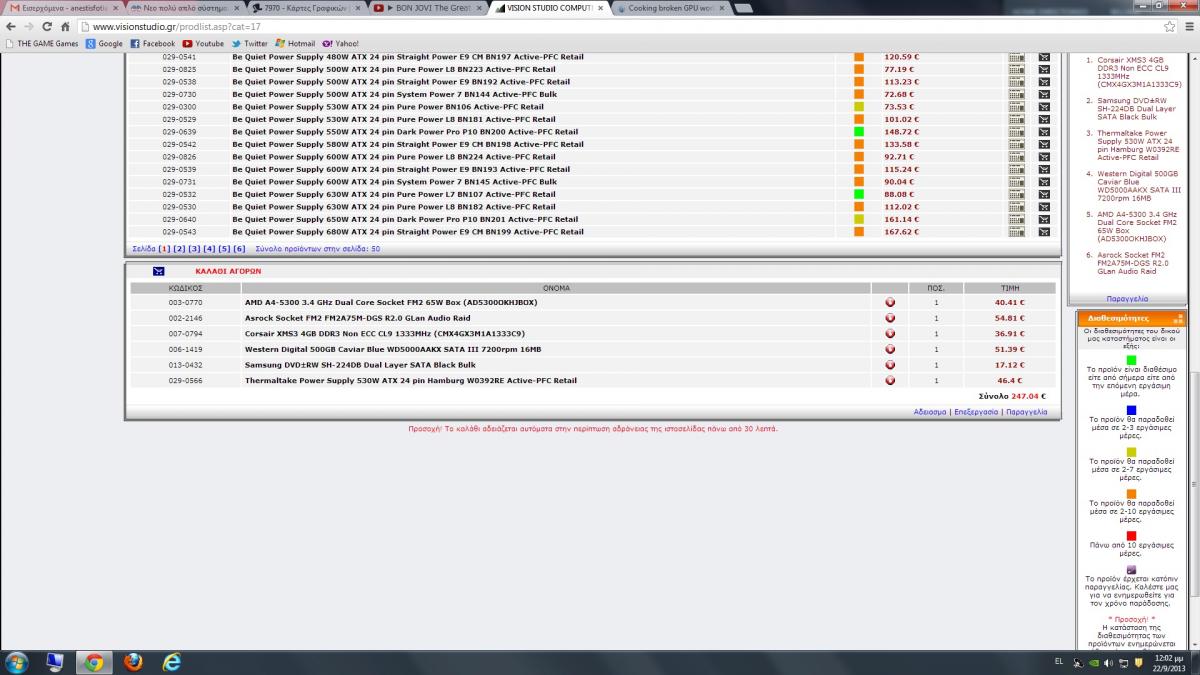Go to results page 6
1200x675 pixels.
pos(239,248)
